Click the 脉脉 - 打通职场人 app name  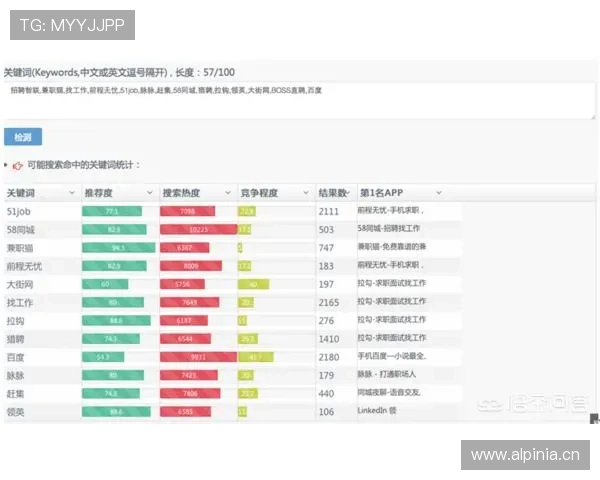386,374
